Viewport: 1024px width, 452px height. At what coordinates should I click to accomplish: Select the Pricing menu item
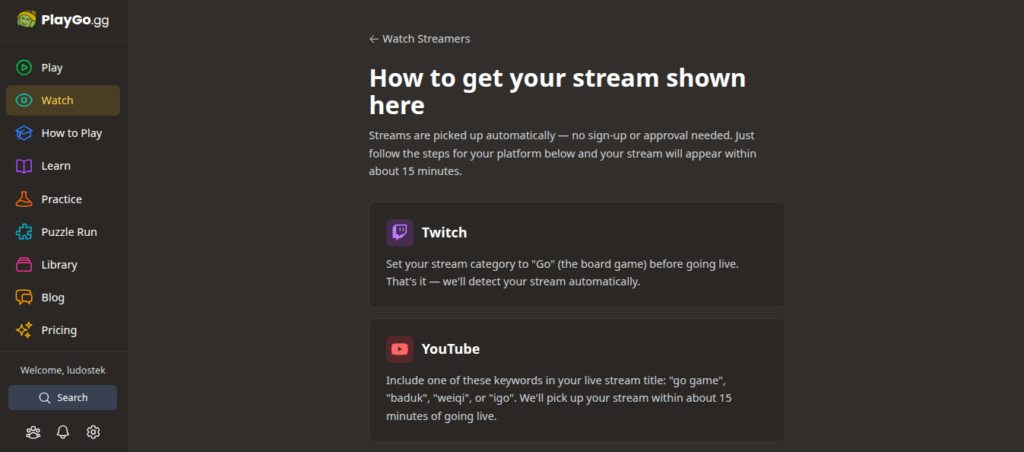(x=59, y=331)
